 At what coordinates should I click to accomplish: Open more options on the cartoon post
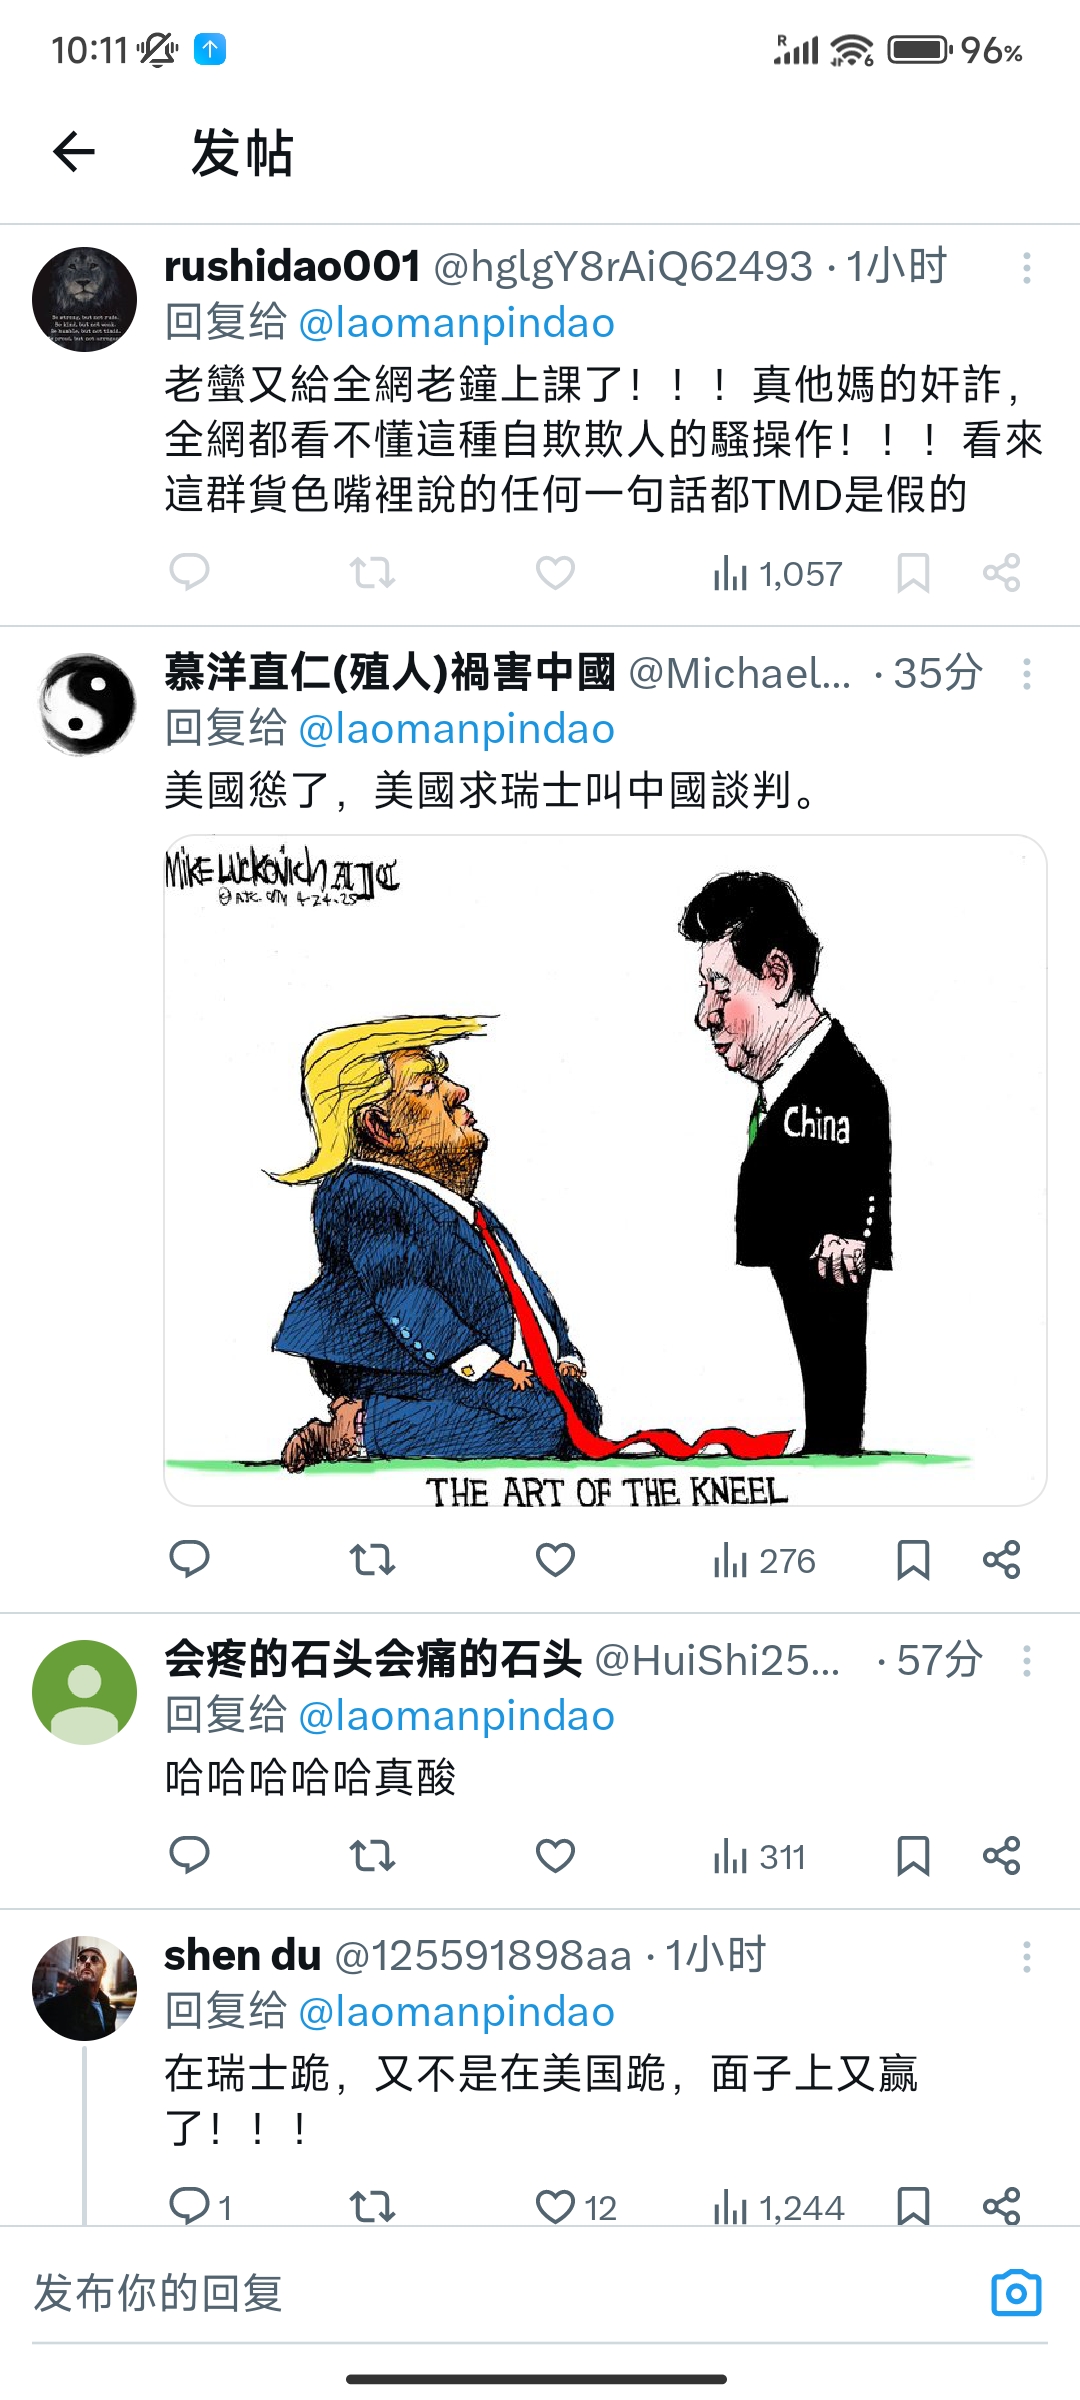[x=1026, y=674]
